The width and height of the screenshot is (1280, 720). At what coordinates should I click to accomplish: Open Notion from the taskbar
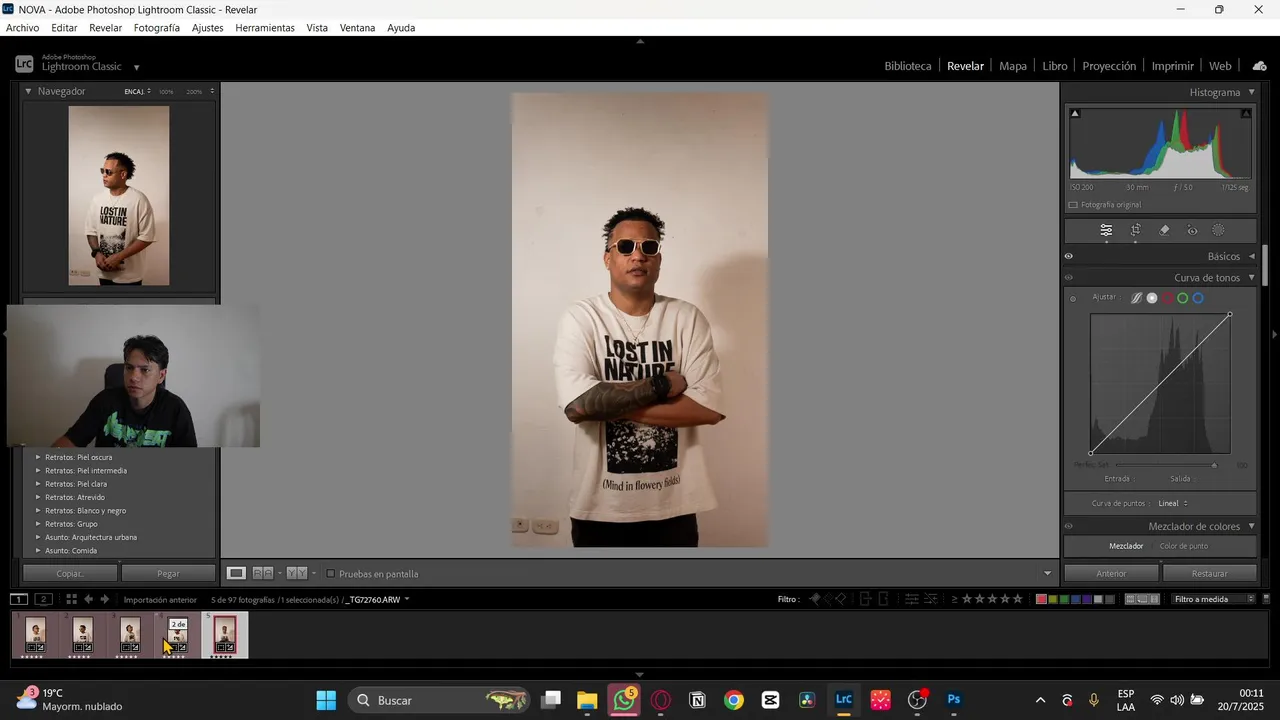click(697, 700)
